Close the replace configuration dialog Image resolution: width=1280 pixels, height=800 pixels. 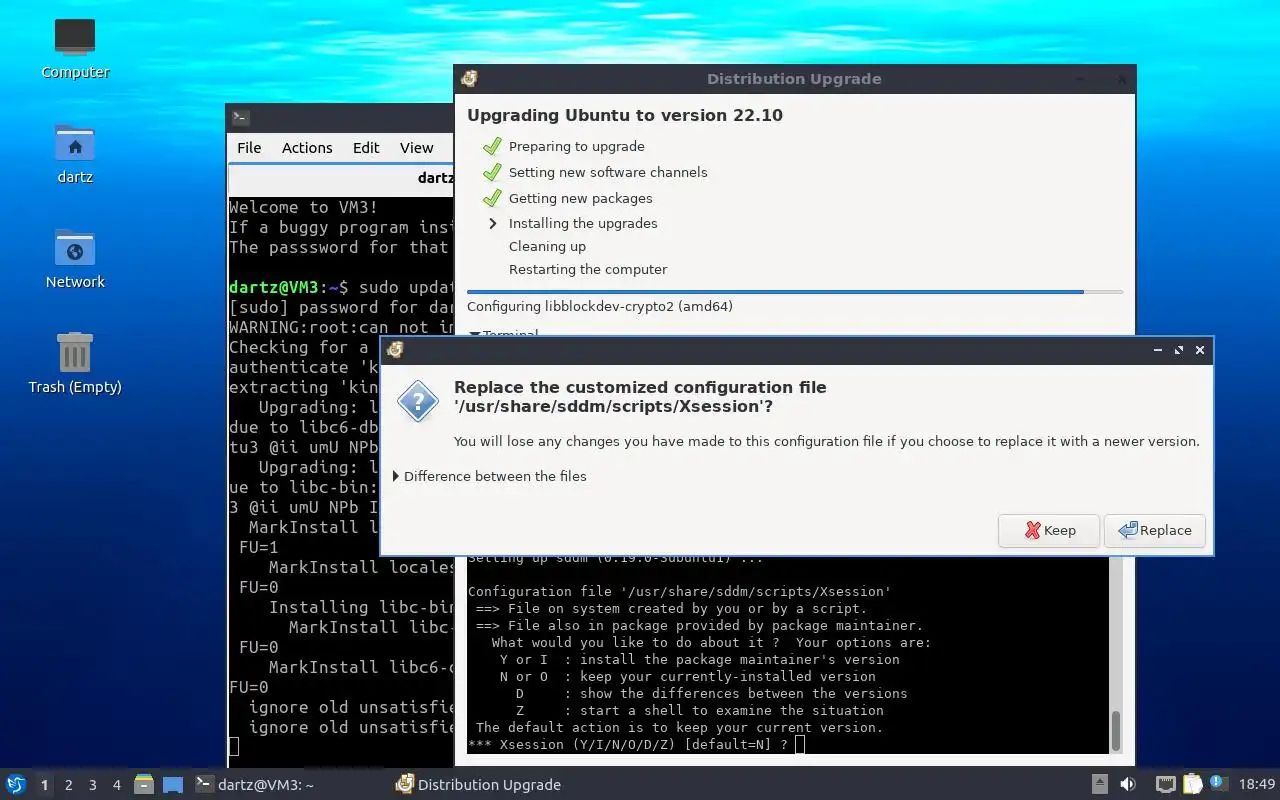(1200, 350)
